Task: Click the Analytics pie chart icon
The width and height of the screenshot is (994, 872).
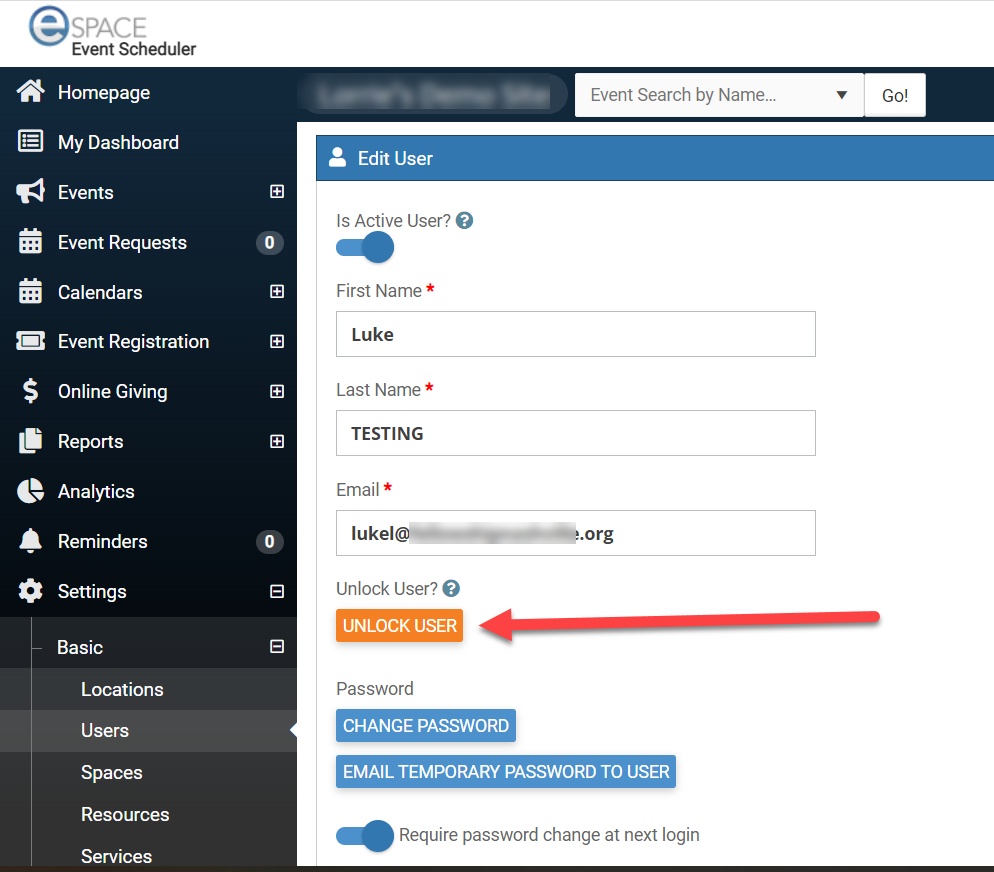Action: point(31,491)
